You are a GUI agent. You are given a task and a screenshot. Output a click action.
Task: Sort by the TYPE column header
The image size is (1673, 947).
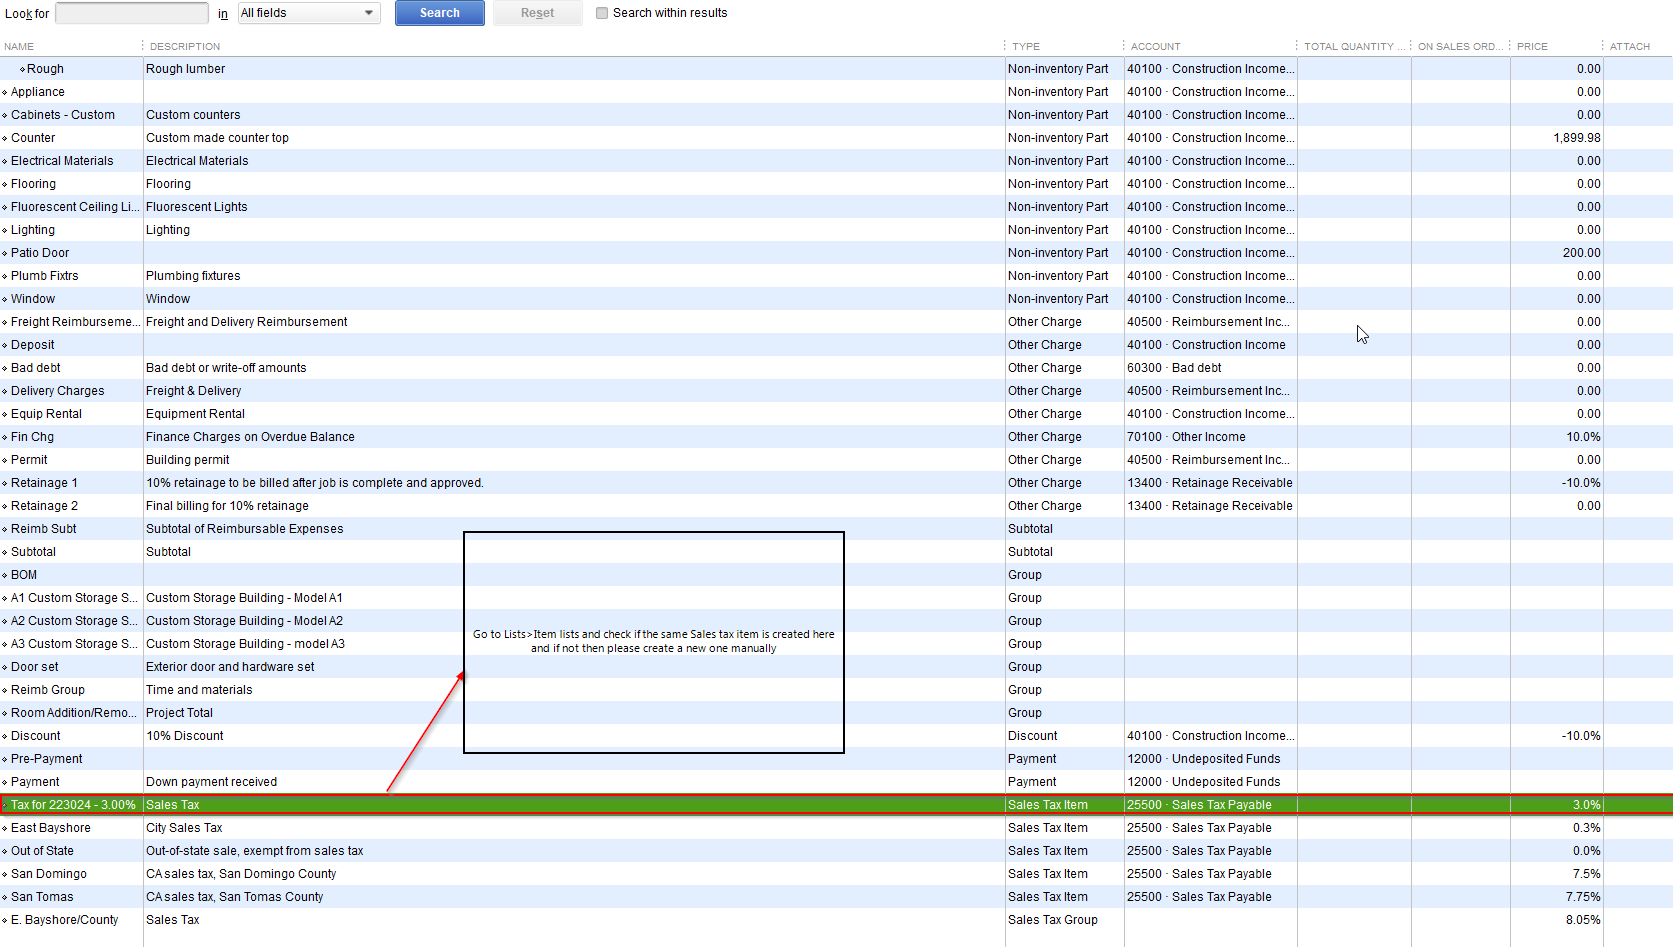coord(1026,46)
